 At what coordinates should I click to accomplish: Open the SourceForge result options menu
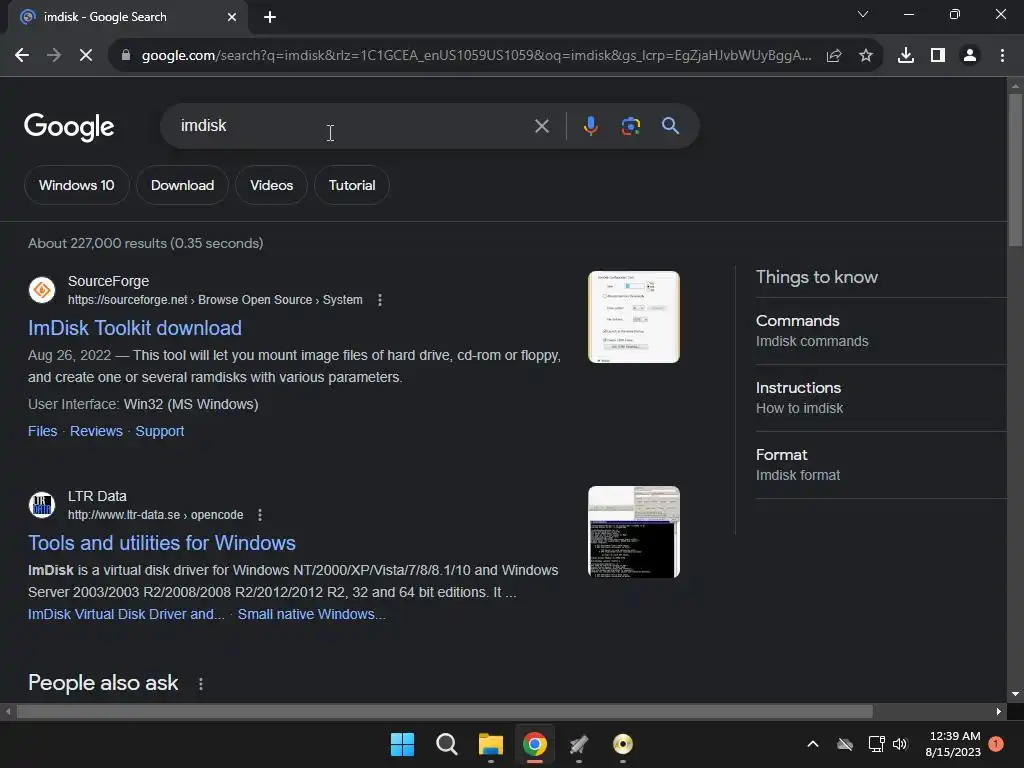[x=379, y=300]
